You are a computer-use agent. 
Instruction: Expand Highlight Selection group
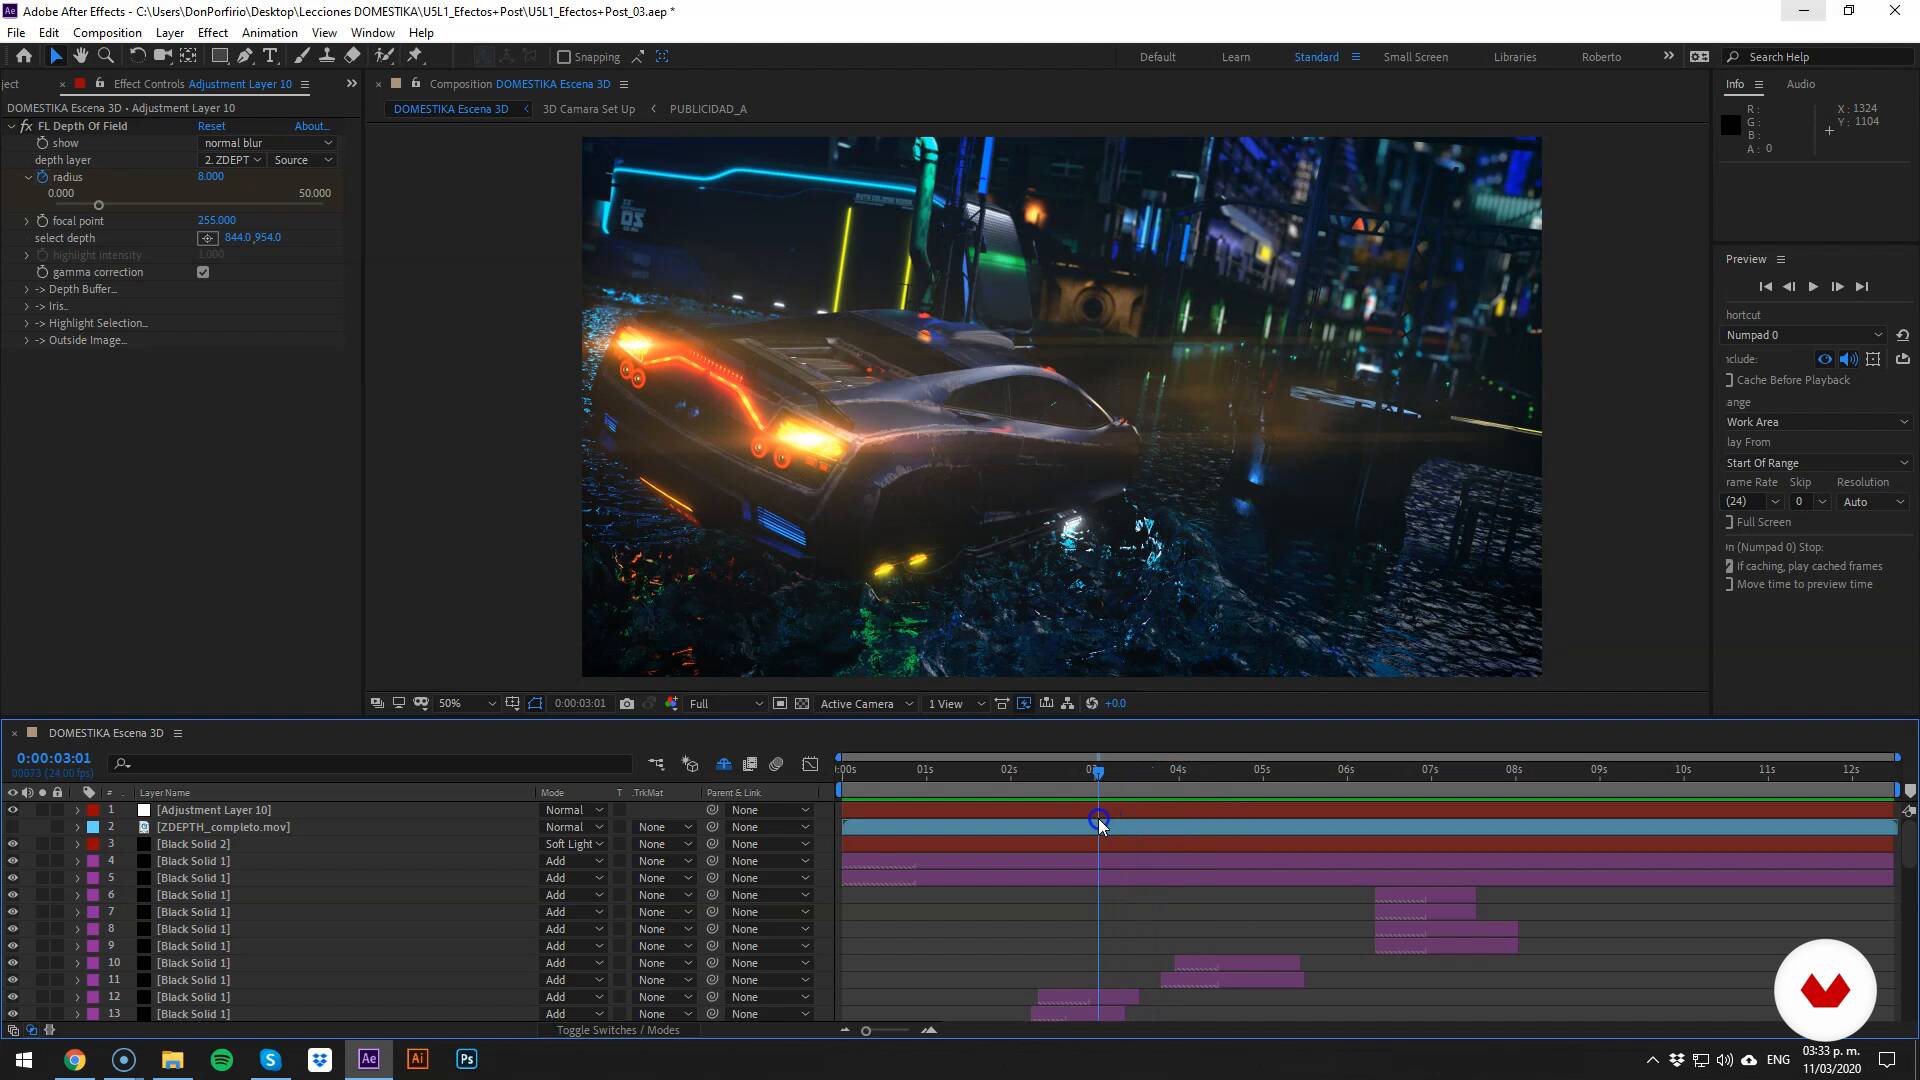[x=27, y=323]
